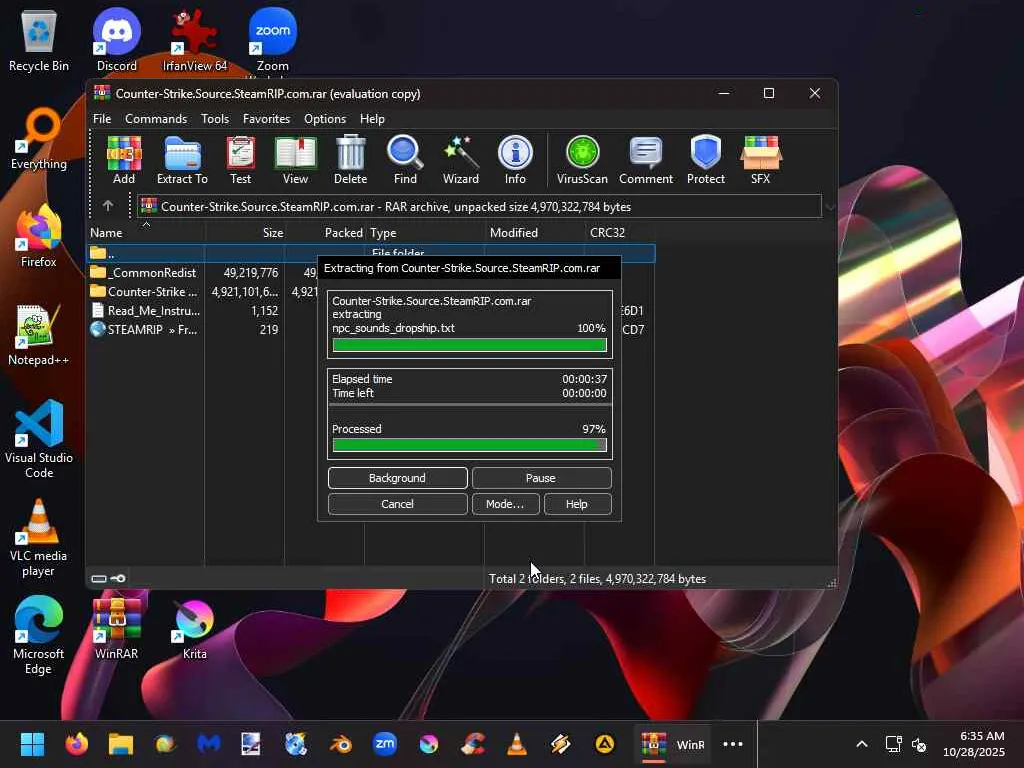The image size is (1024, 768).
Task: Open the Wizard toolbar icon
Action: (x=460, y=160)
